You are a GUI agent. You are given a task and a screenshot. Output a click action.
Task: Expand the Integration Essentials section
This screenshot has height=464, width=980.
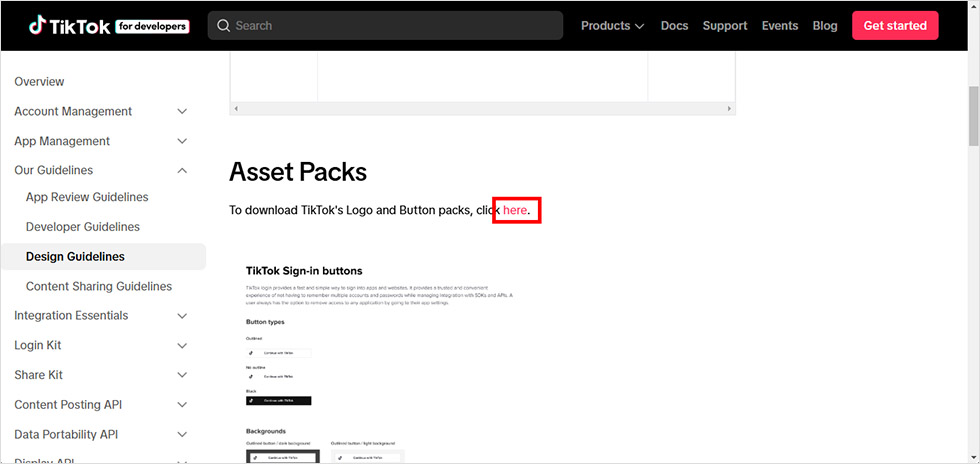point(182,316)
